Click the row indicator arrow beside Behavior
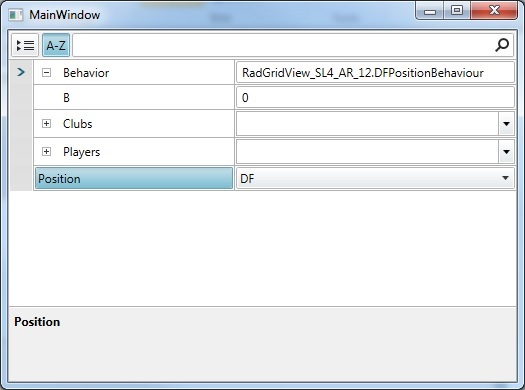 21,72
